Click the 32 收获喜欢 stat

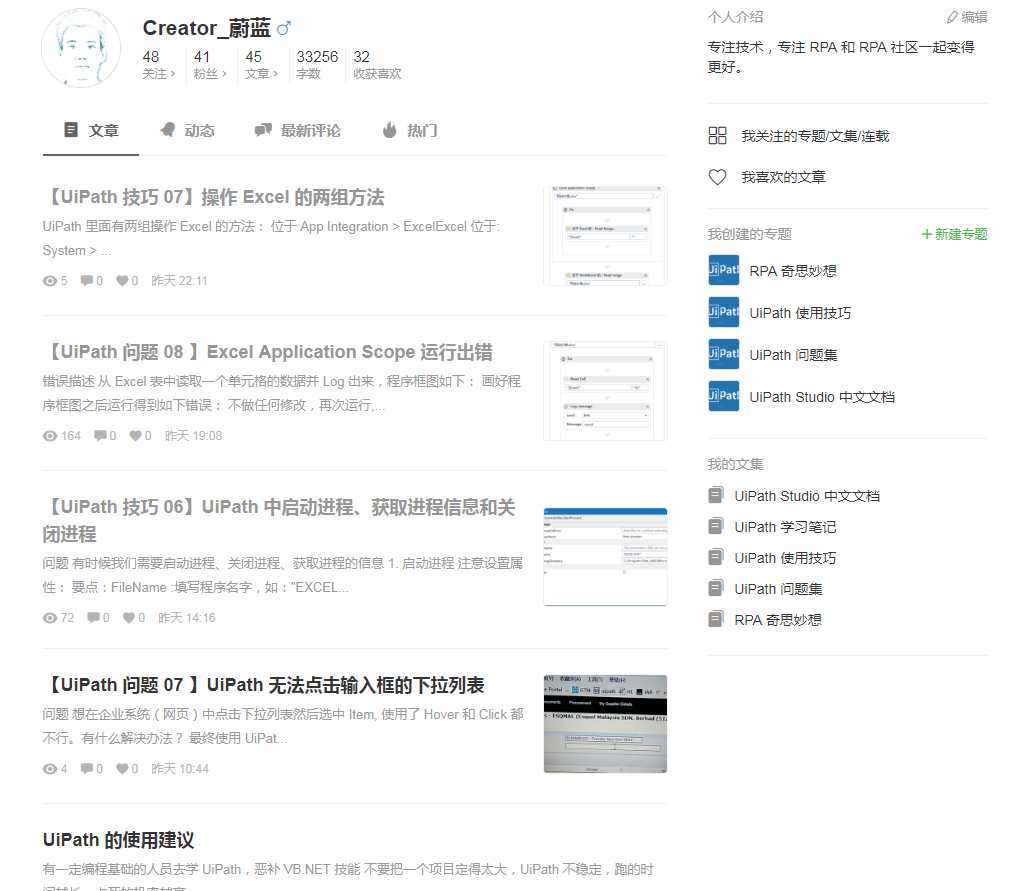(x=377, y=65)
